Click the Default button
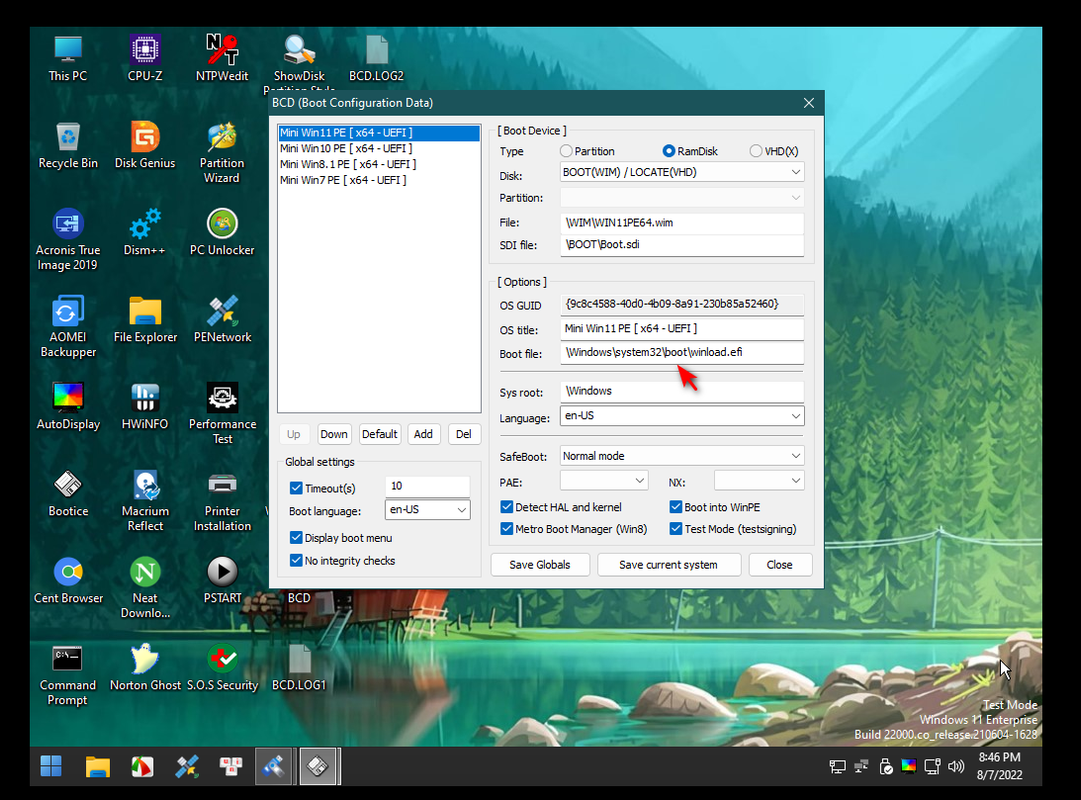The image size is (1081, 800). (379, 434)
